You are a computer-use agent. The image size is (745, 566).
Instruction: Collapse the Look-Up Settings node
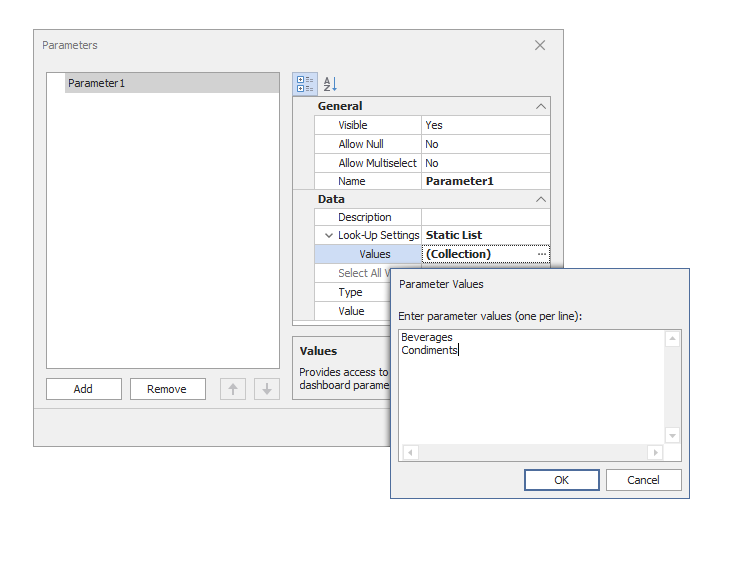[x=328, y=235]
